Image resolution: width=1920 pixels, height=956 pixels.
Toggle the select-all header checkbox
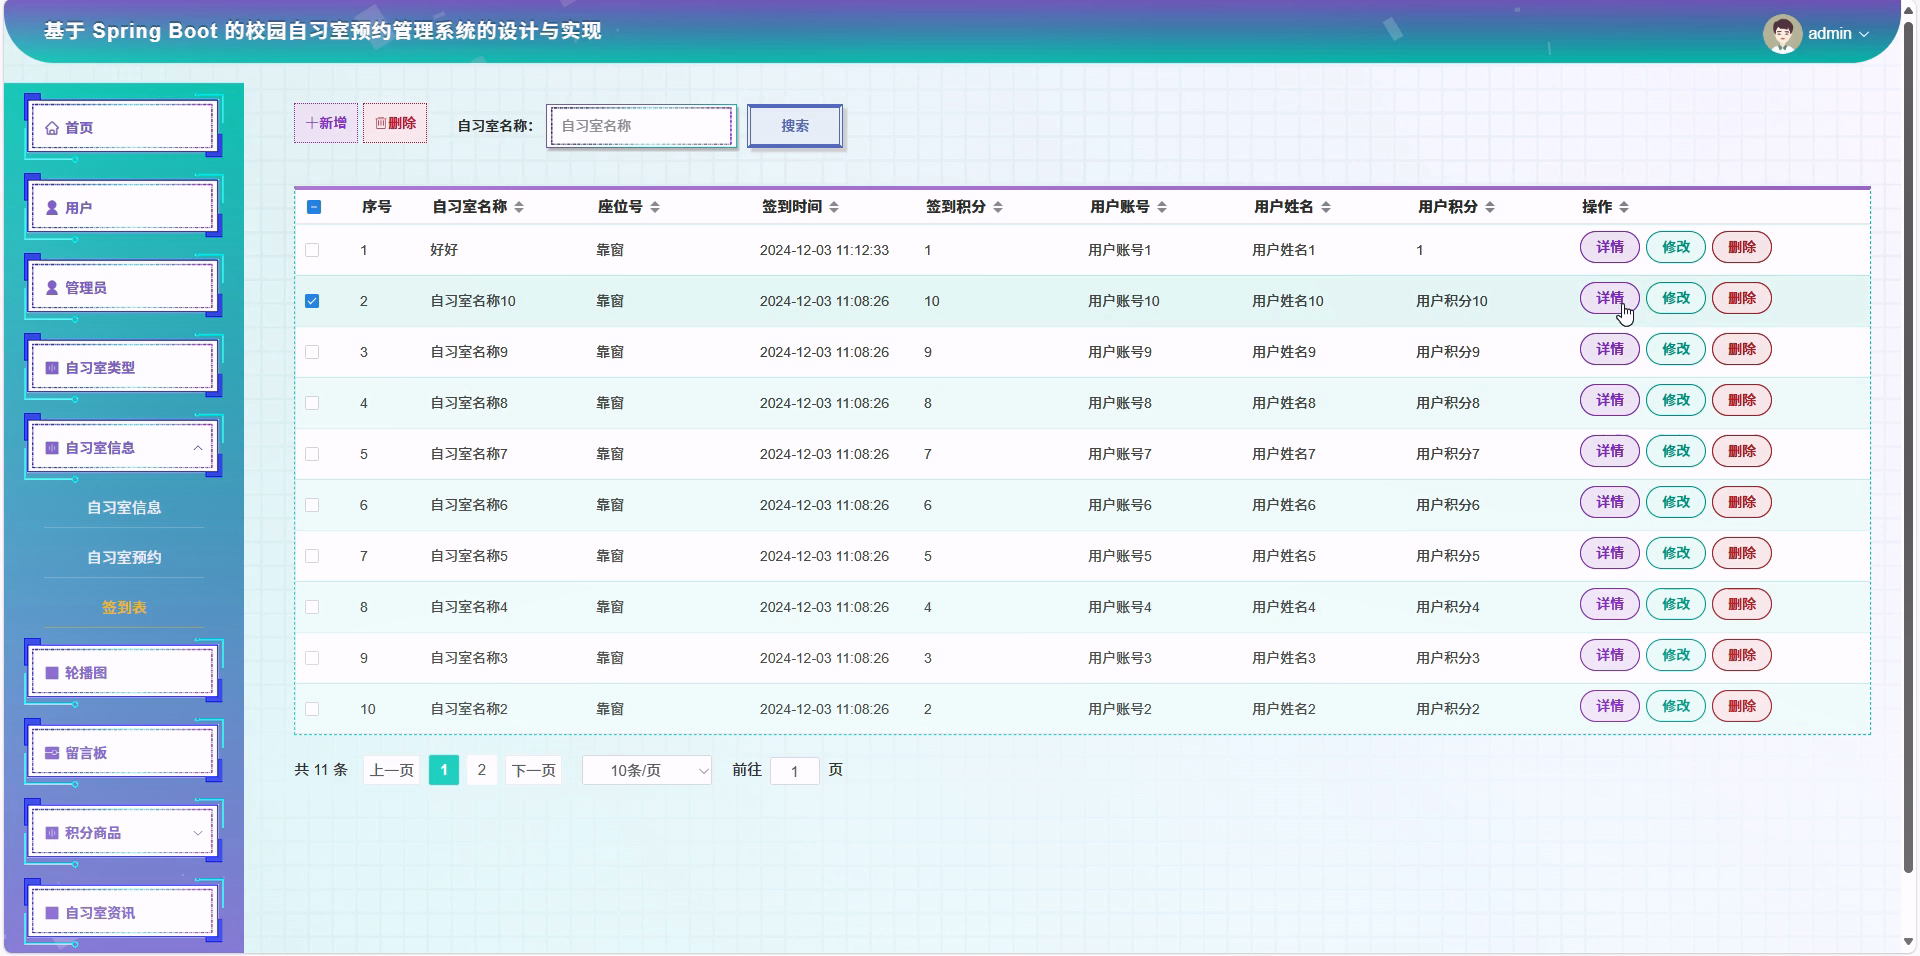click(314, 207)
